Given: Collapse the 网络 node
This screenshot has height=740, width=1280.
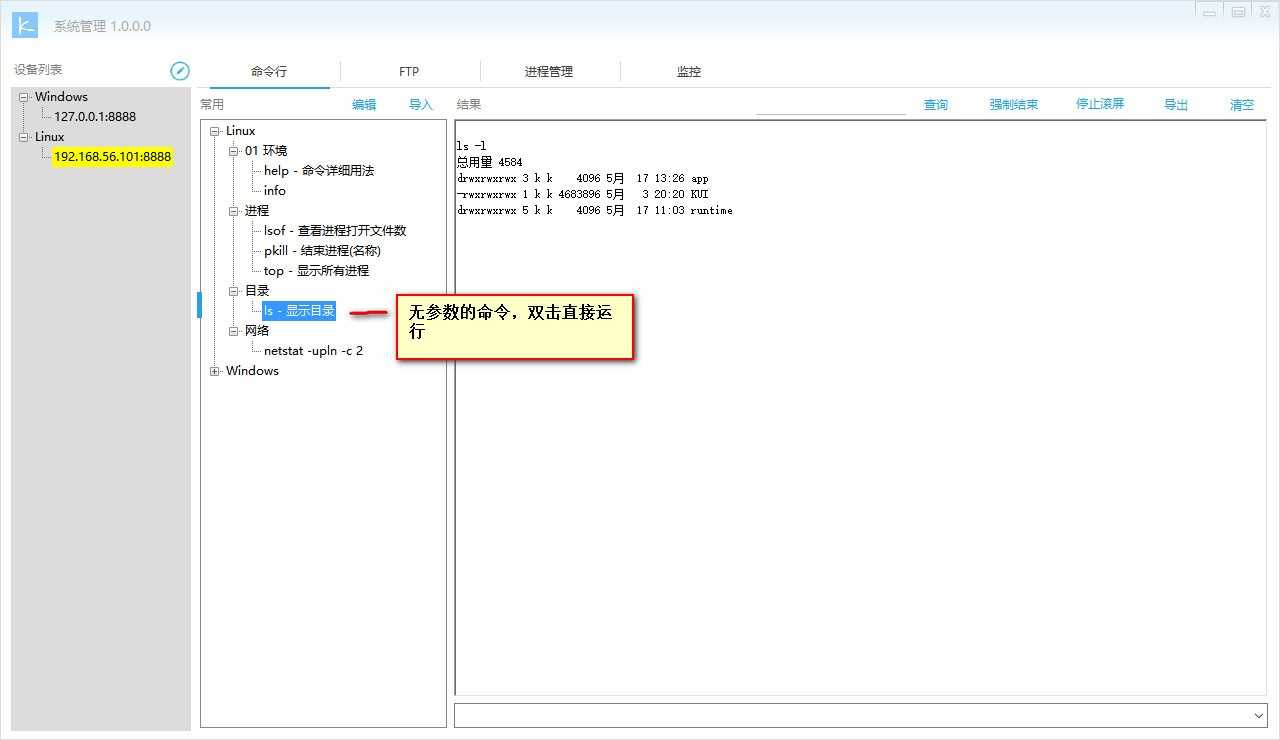Looking at the screenshot, I should click(x=234, y=331).
